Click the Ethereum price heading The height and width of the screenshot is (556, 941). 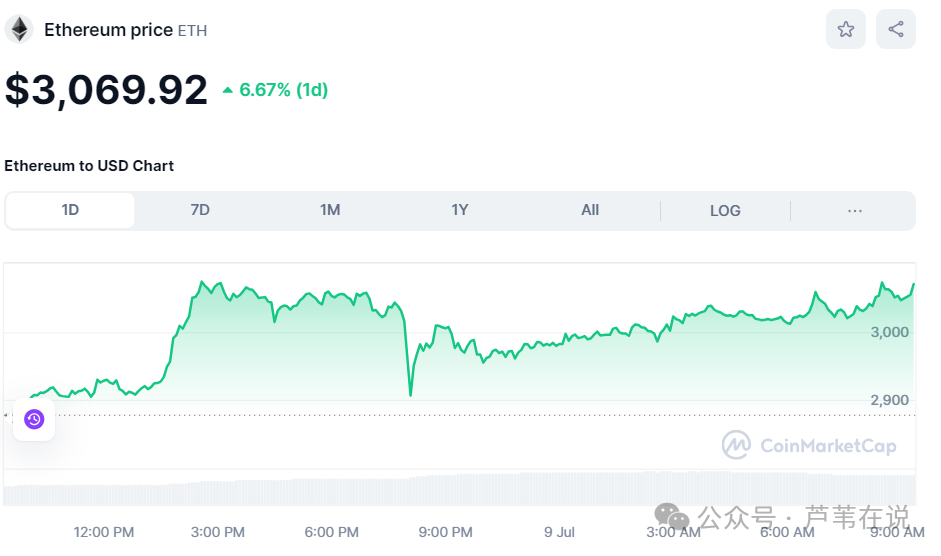(108, 30)
